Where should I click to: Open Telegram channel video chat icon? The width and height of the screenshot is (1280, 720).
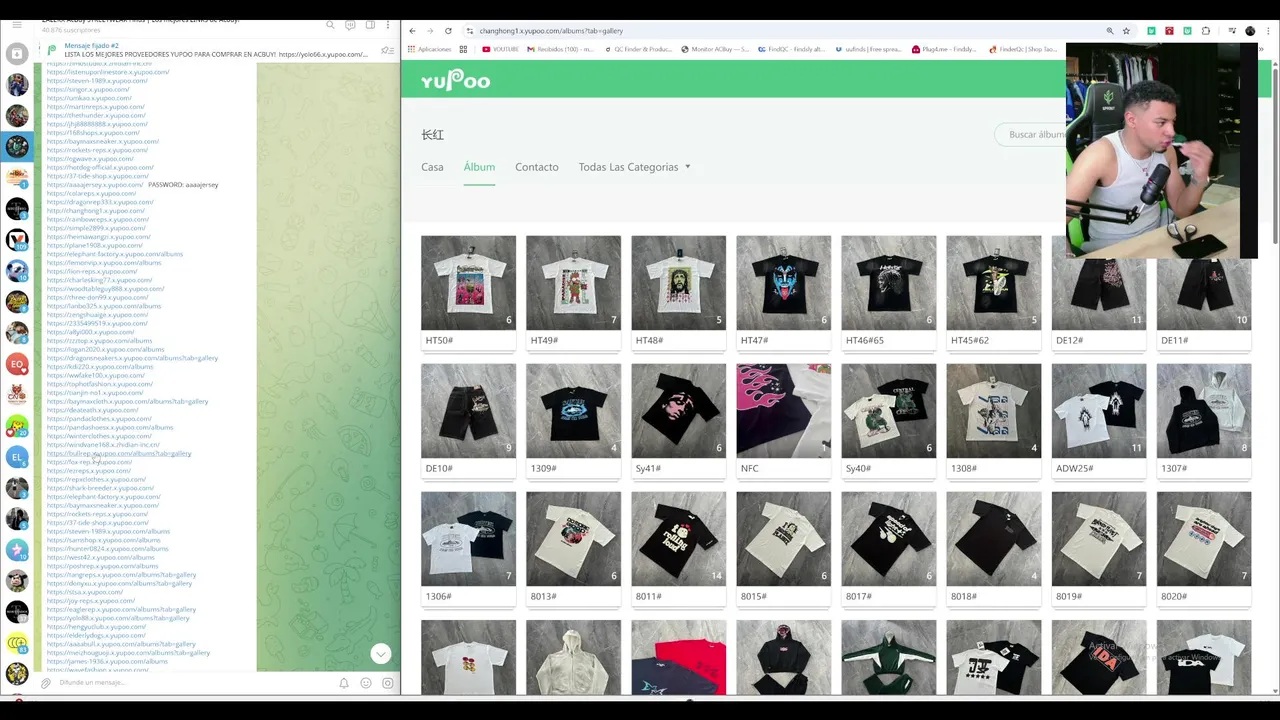point(350,25)
